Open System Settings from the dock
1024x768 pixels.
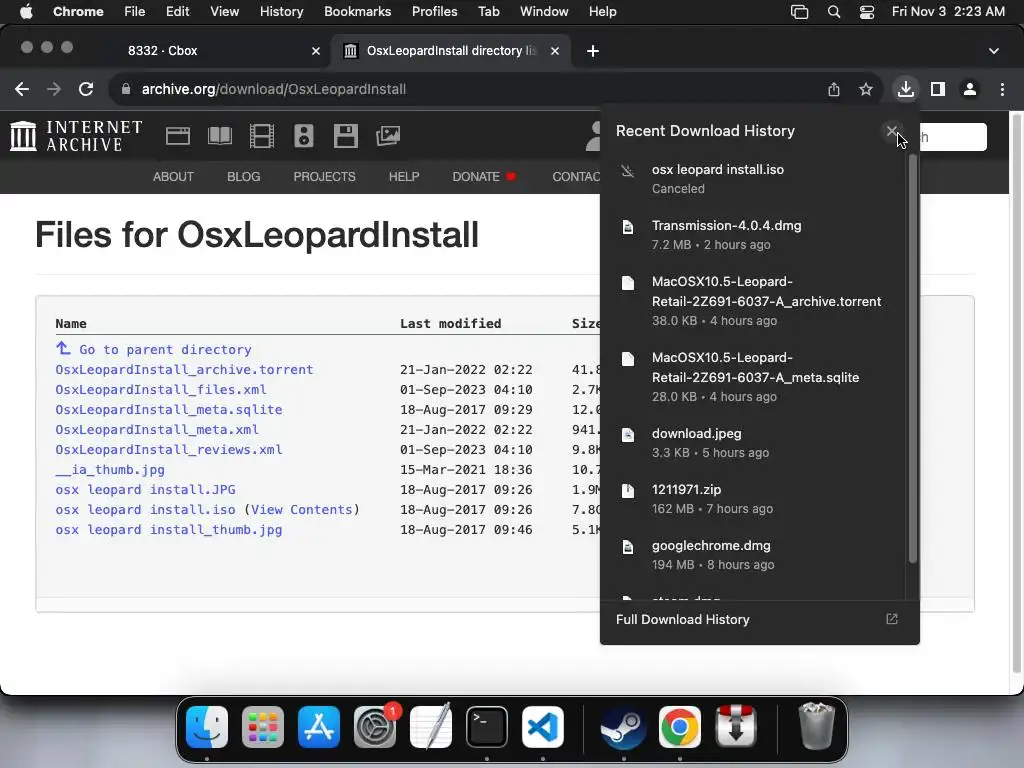click(375, 727)
